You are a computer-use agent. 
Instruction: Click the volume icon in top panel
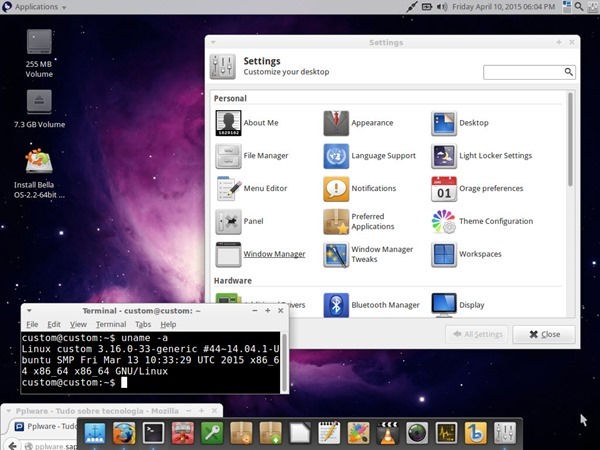442,7
